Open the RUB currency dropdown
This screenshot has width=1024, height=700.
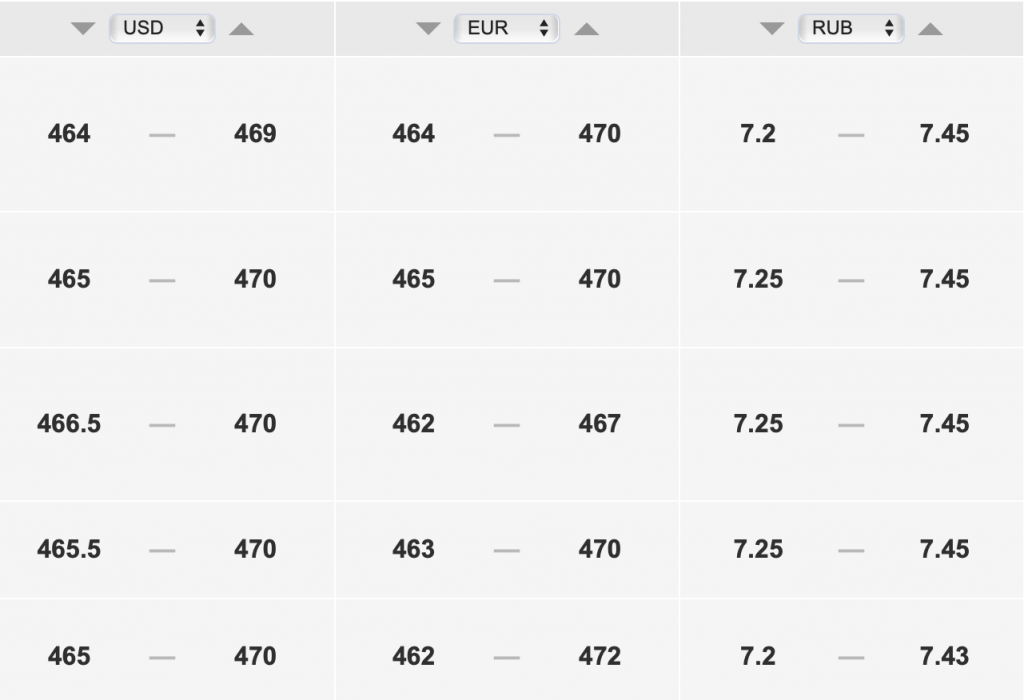pyautogui.click(x=851, y=28)
